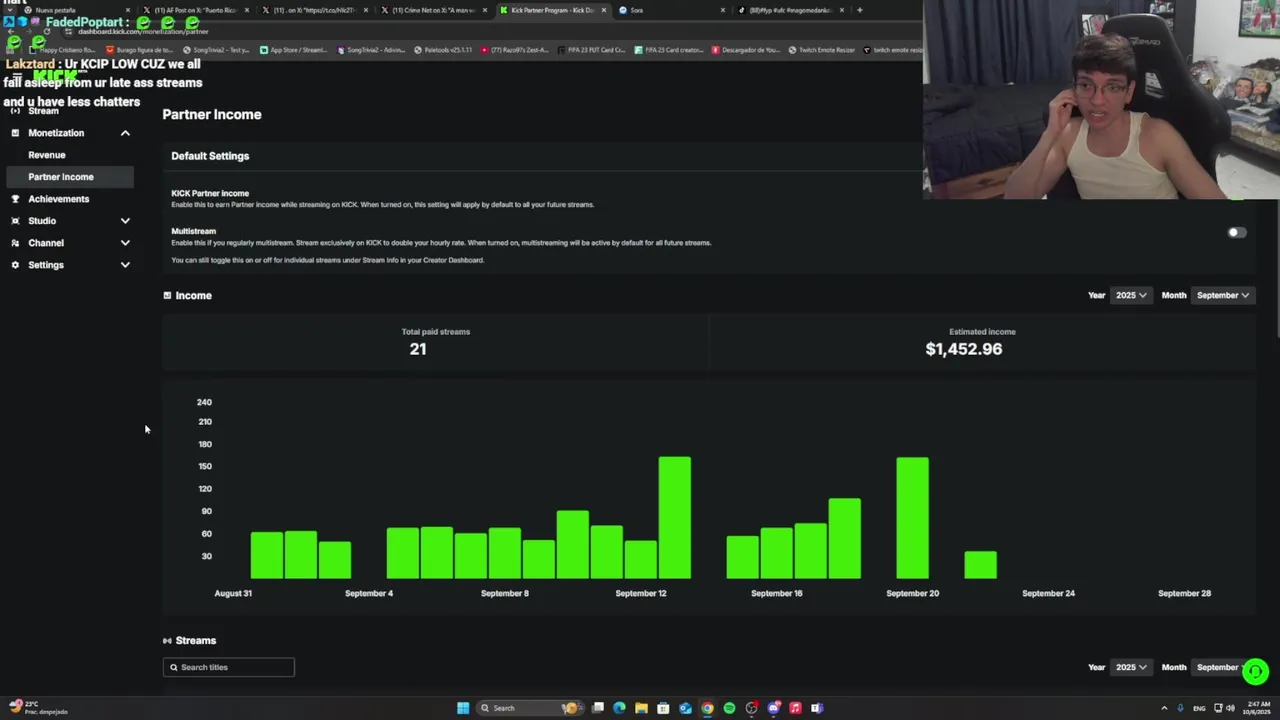
Task: Open the Twitch Emote Resizer bookmark
Action: 821,50
